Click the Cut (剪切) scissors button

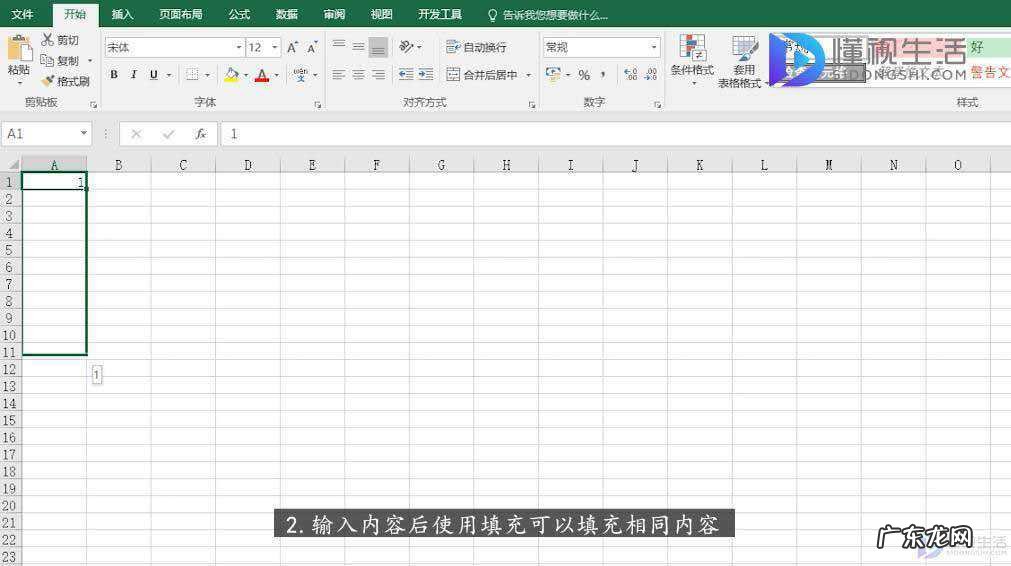[60, 40]
